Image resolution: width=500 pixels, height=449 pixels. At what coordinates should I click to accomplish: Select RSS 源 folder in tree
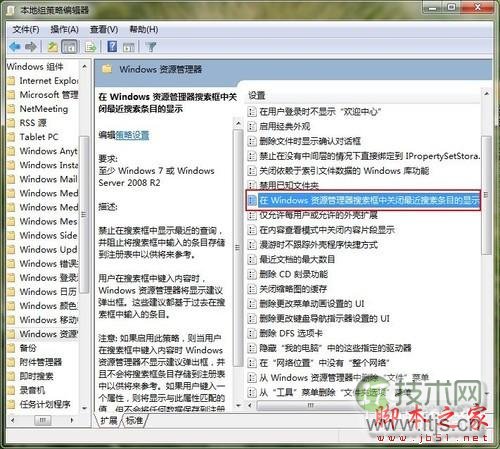(x=27, y=123)
